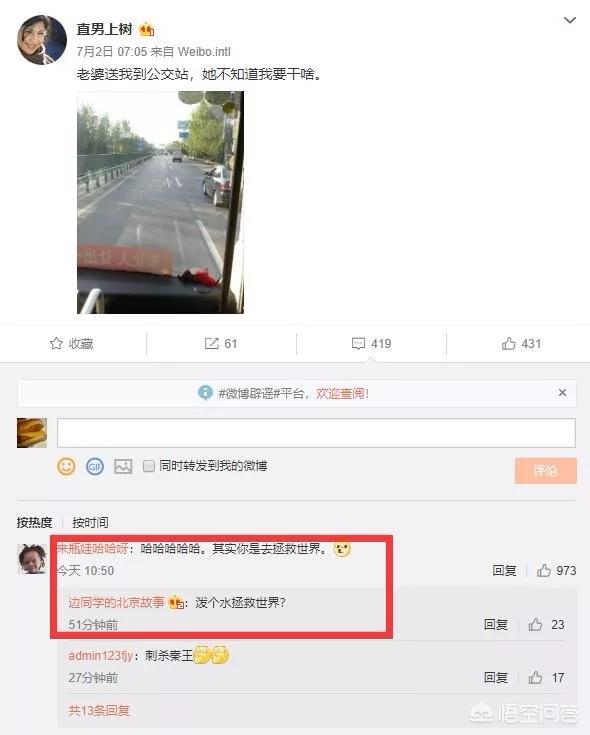Open the 欢迎查阅 link in banner

click(x=342, y=393)
